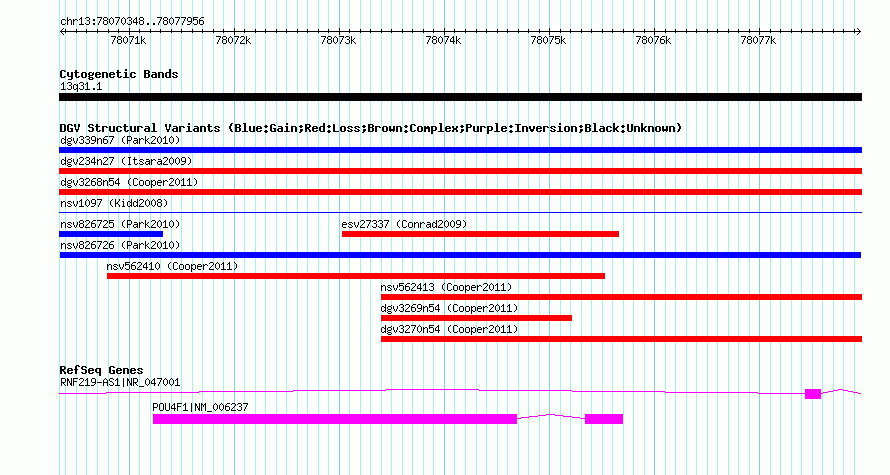Open the POU4F1|NM_006237 gene label

tap(200, 407)
